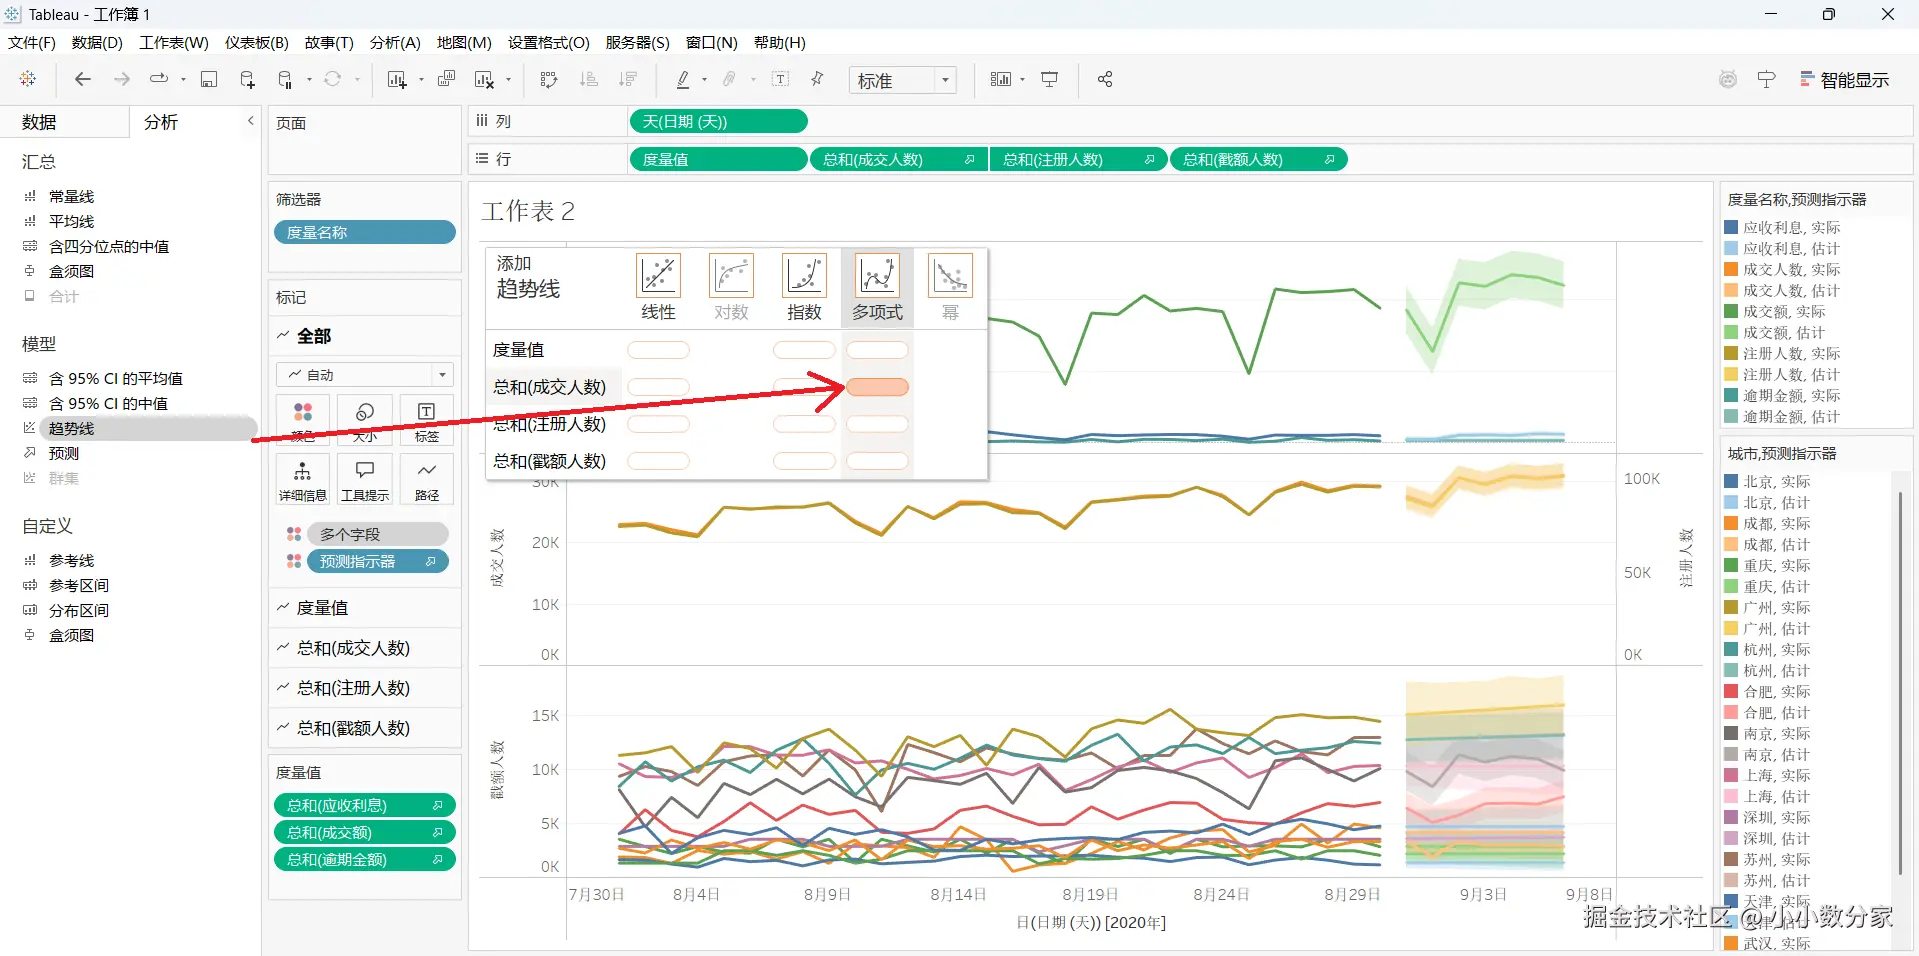Open the Analysis (分析) menu
The height and width of the screenshot is (956, 1919).
395,42
